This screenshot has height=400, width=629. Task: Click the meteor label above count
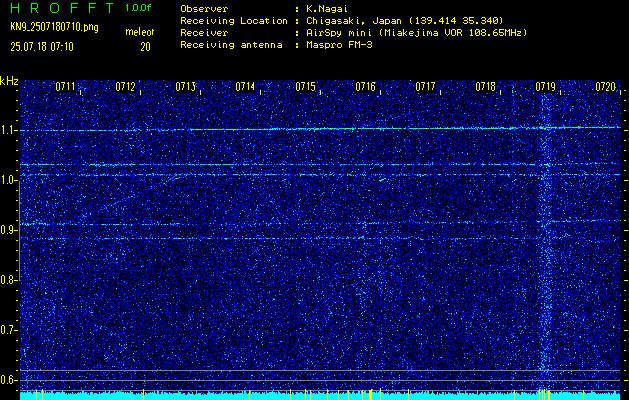pyautogui.click(x=140, y=32)
